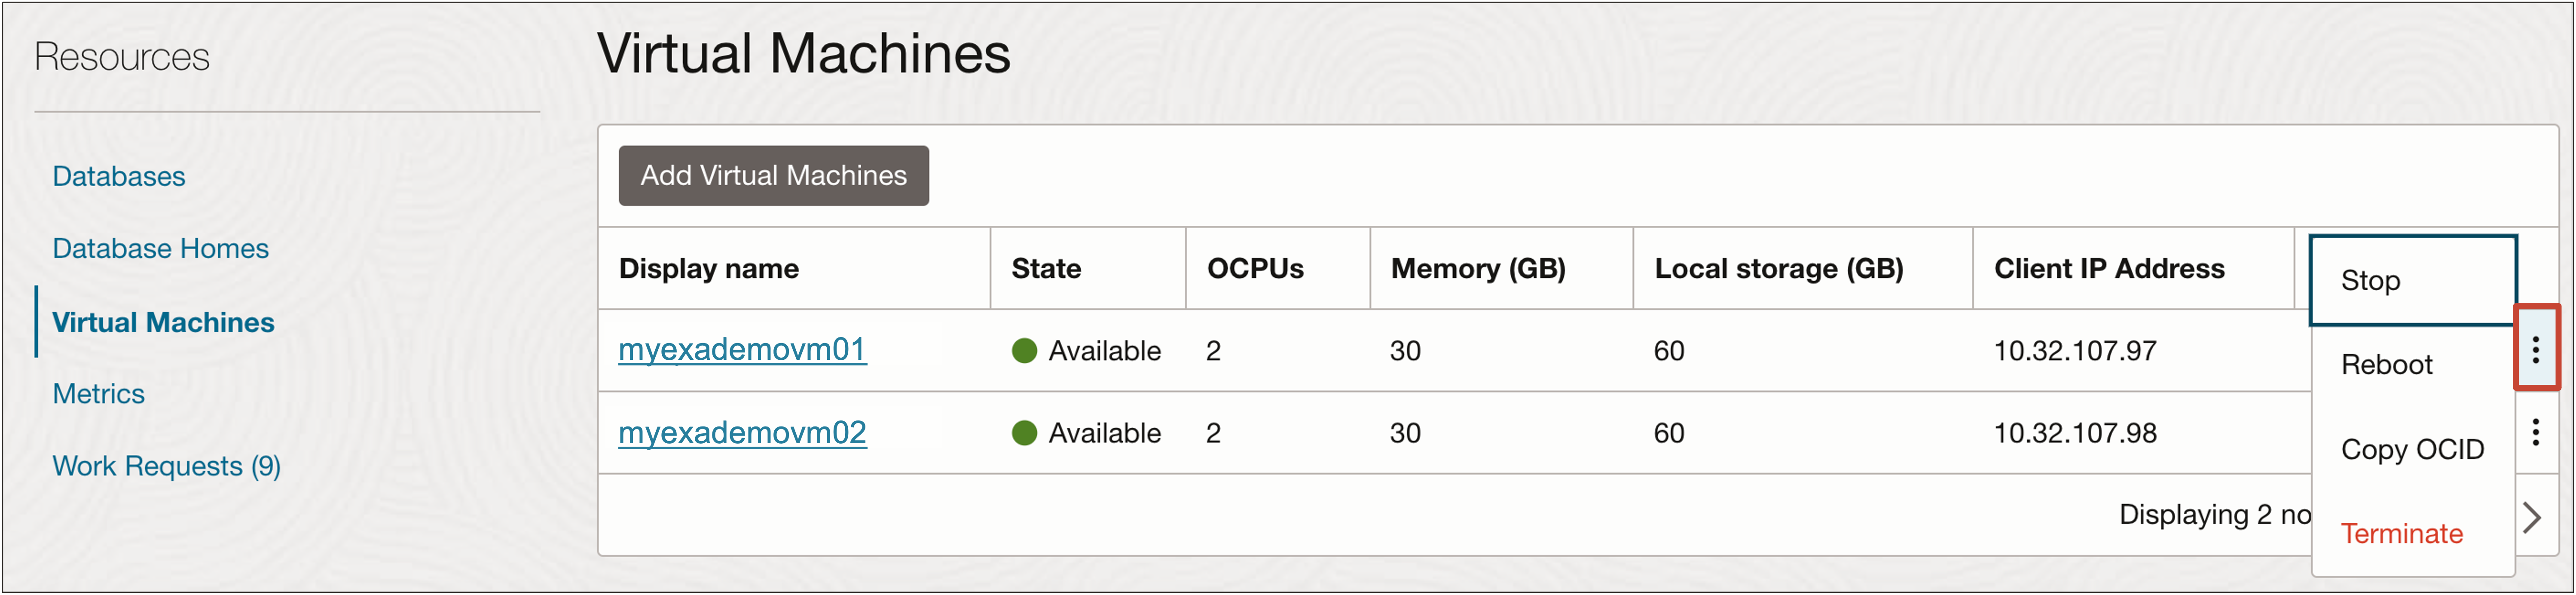Open actions menu for myexademovm01
Image resolution: width=2576 pixels, height=595 pixels.
[x=2535, y=349]
